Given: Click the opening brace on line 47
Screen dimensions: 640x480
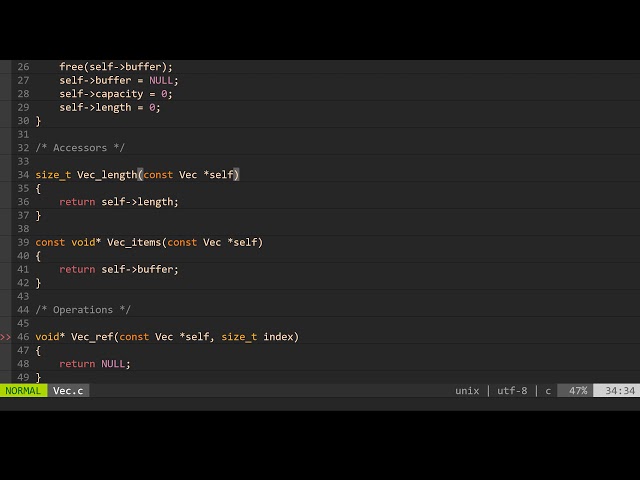Looking at the screenshot, I should click(x=38, y=351).
